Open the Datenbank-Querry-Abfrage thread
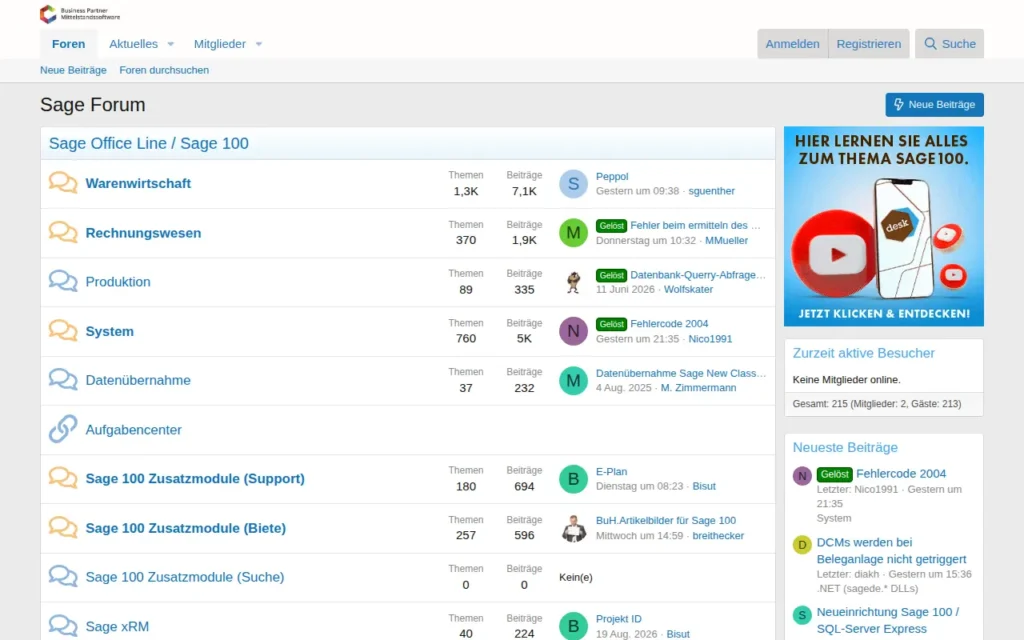The image size is (1024, 640). coord(698,275)
